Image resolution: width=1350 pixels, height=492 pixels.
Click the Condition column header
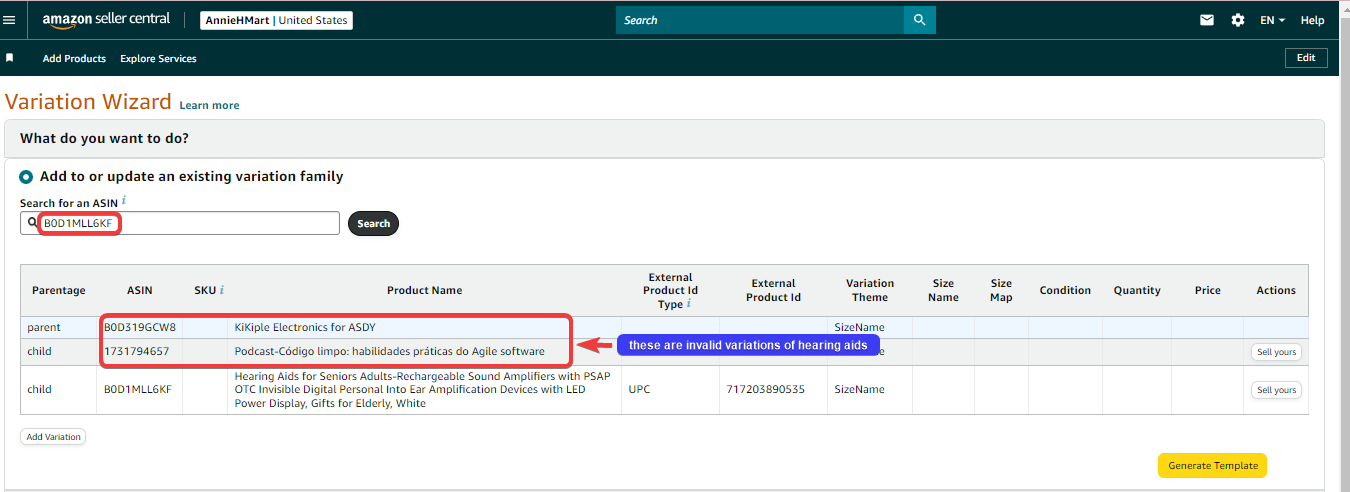click(1065, 290)
